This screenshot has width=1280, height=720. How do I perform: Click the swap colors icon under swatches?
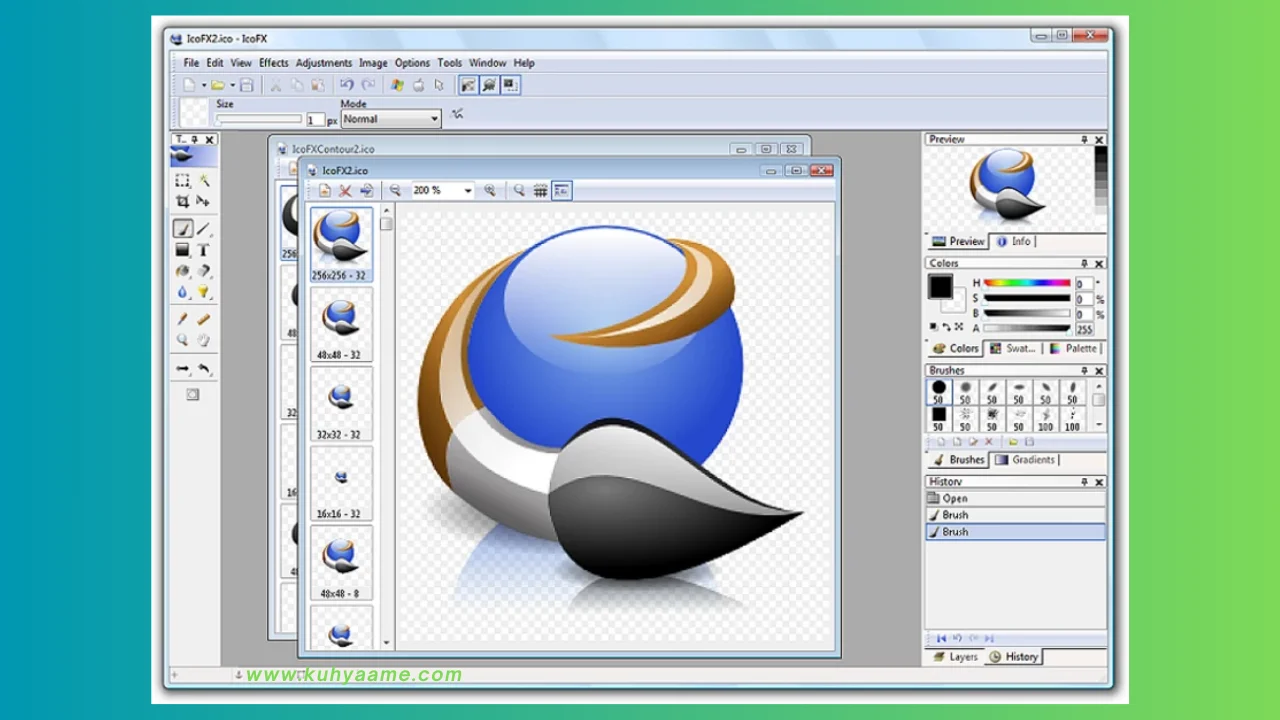[947, 326]
